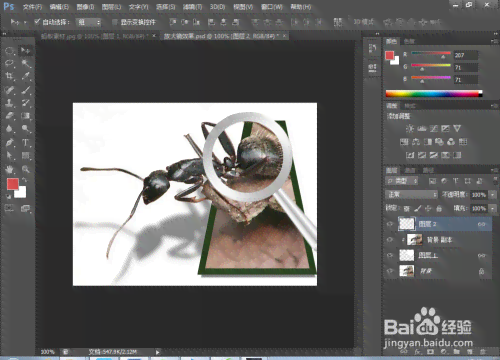Select the Magic Wand tool

point(25,63)
